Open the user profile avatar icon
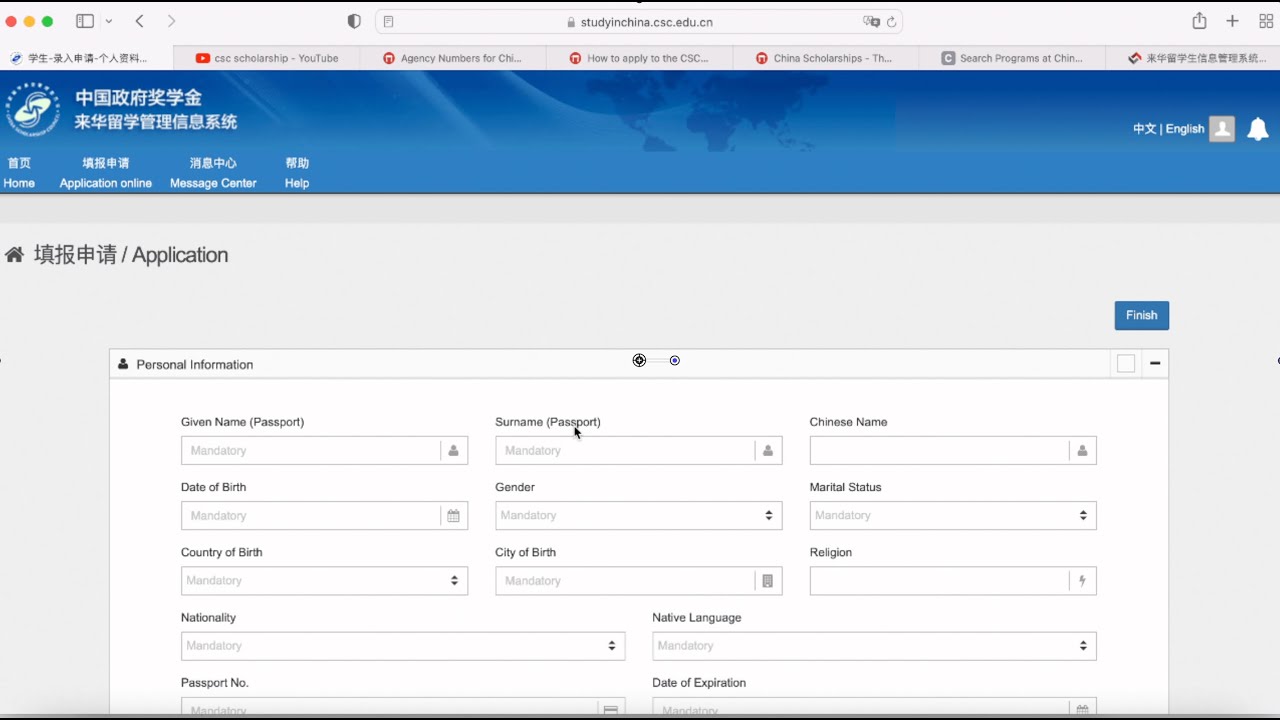The image size is (1280, 720). [1222, 128]
